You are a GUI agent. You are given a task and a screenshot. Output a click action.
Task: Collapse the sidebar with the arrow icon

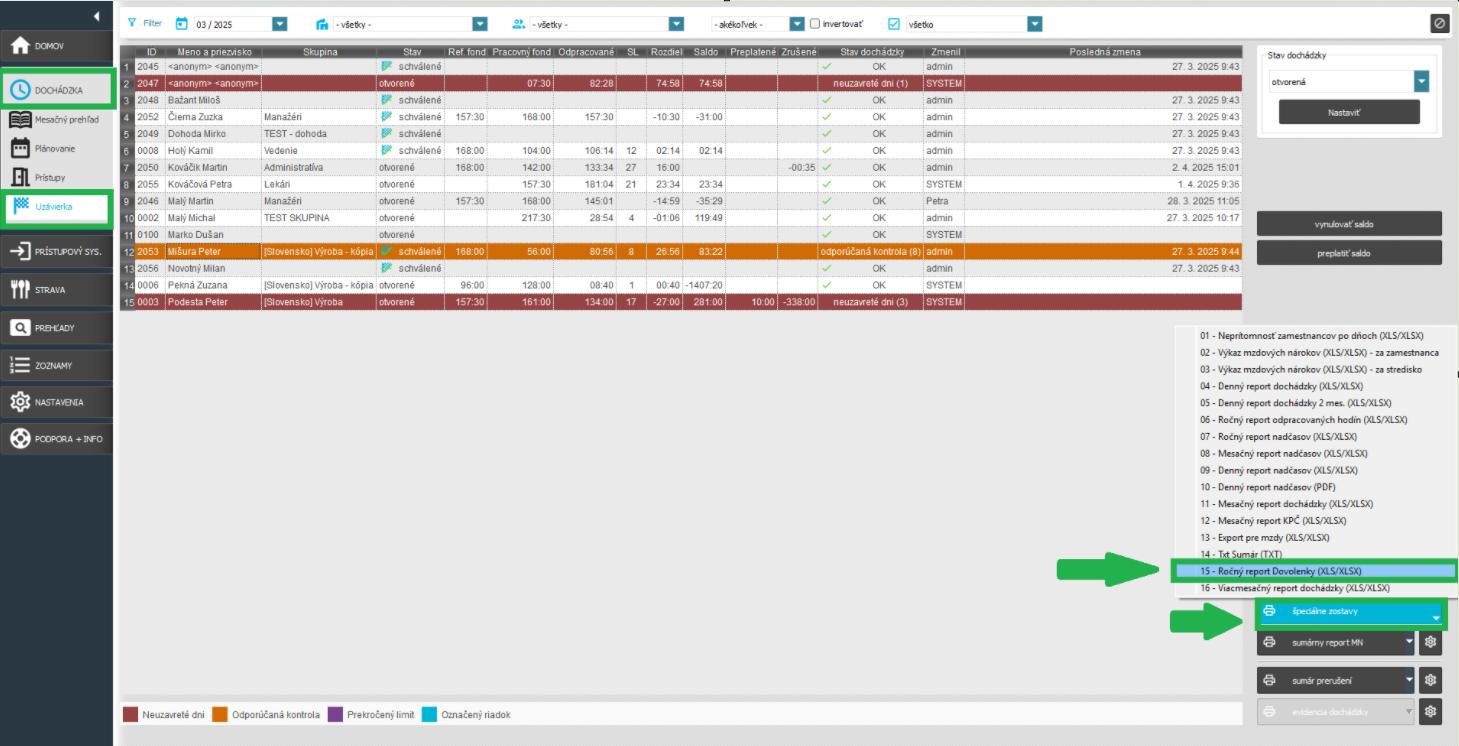(96, 16)
